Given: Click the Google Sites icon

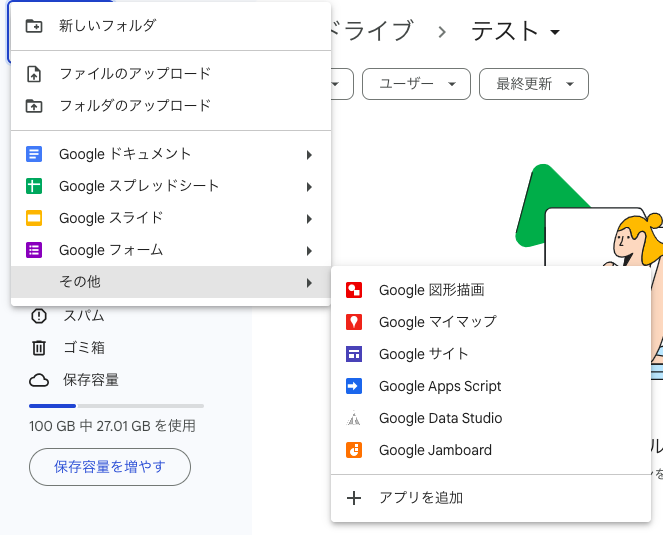Looking at the screenshot, I should coord(354,354).
